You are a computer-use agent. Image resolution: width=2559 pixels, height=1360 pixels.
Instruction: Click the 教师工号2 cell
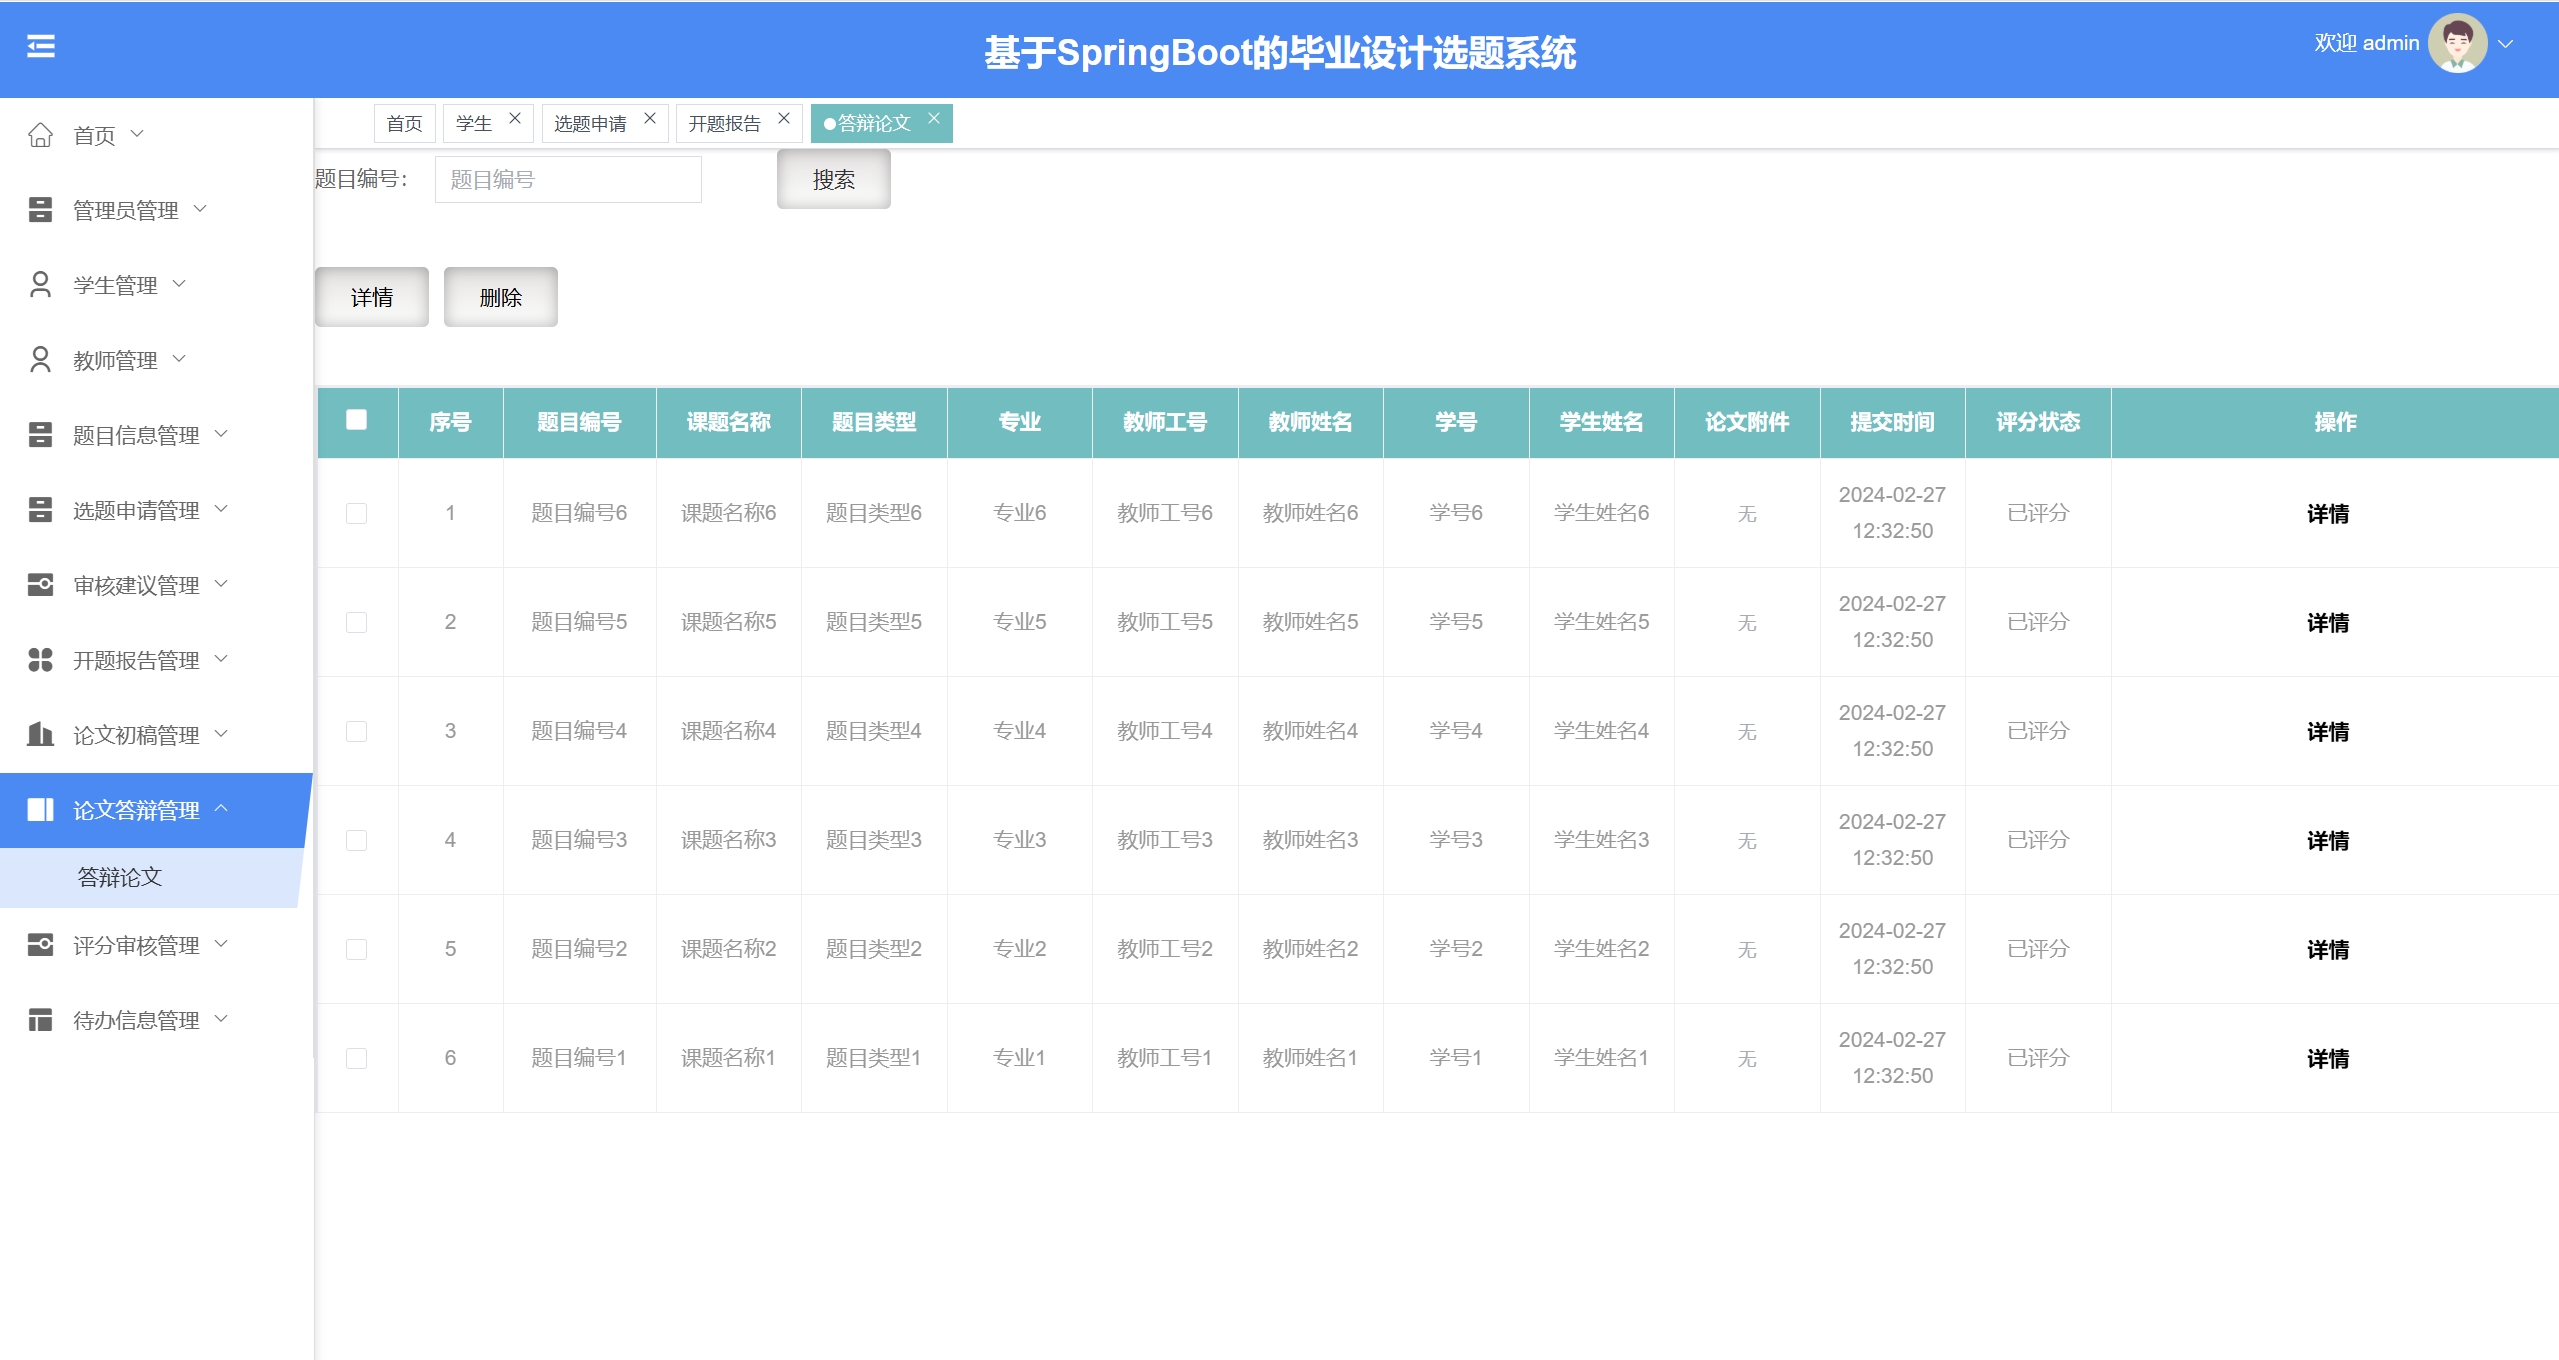coord(1165,949)
